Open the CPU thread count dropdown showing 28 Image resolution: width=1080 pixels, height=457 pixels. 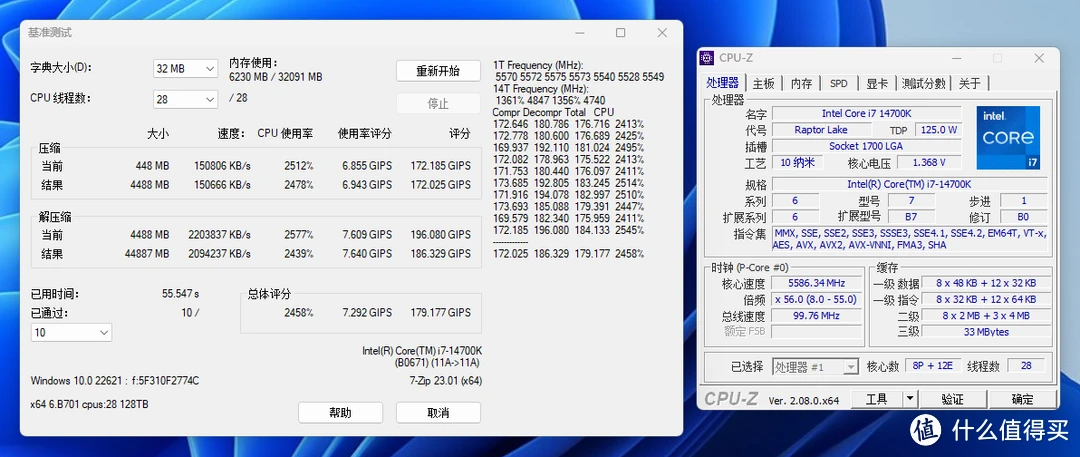pos(185,99)
